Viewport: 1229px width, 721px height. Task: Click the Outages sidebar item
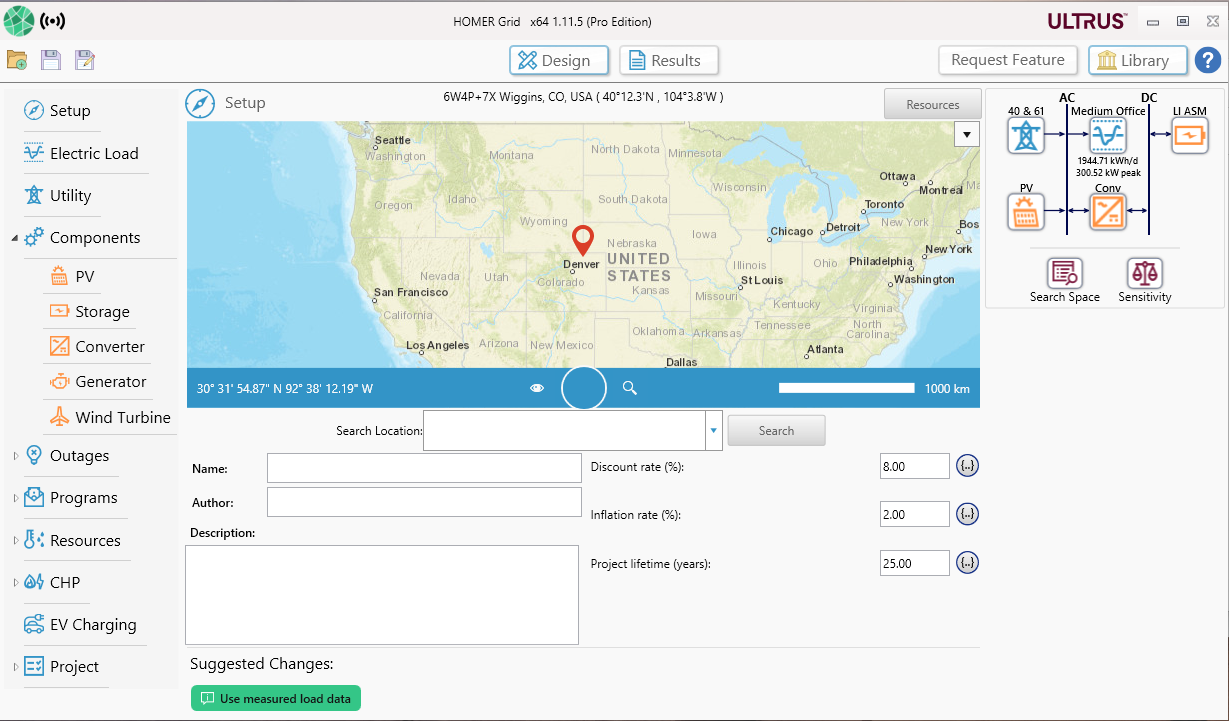coord(66,456)
